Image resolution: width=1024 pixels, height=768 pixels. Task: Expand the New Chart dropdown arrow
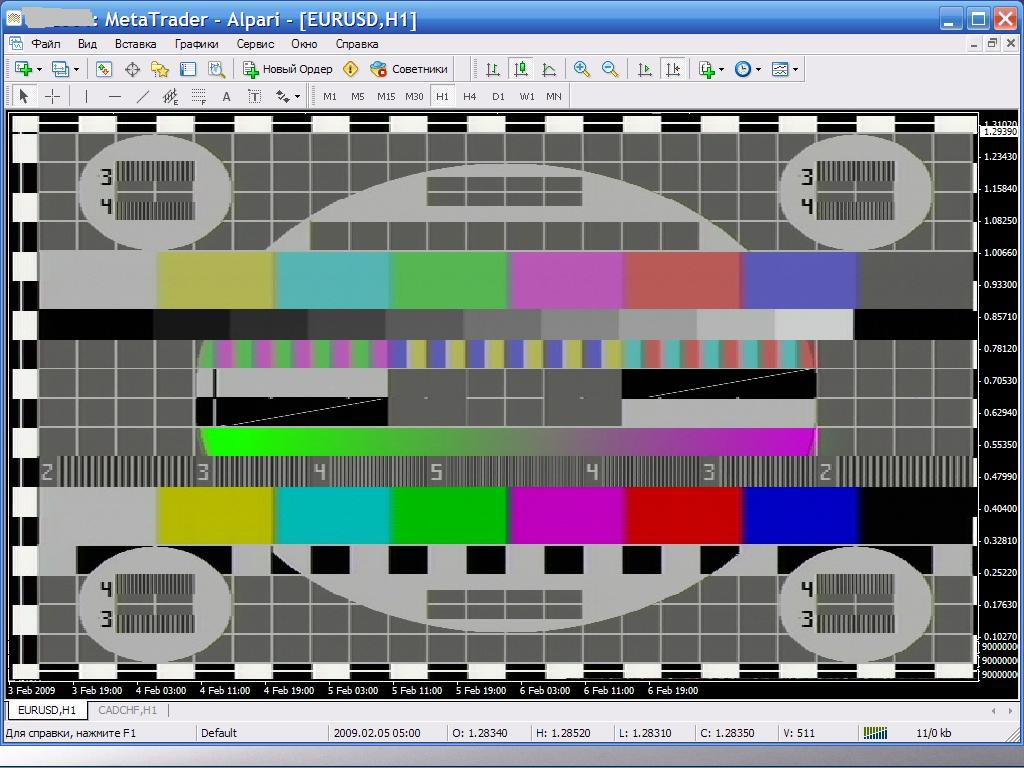(x=39, y=69)
